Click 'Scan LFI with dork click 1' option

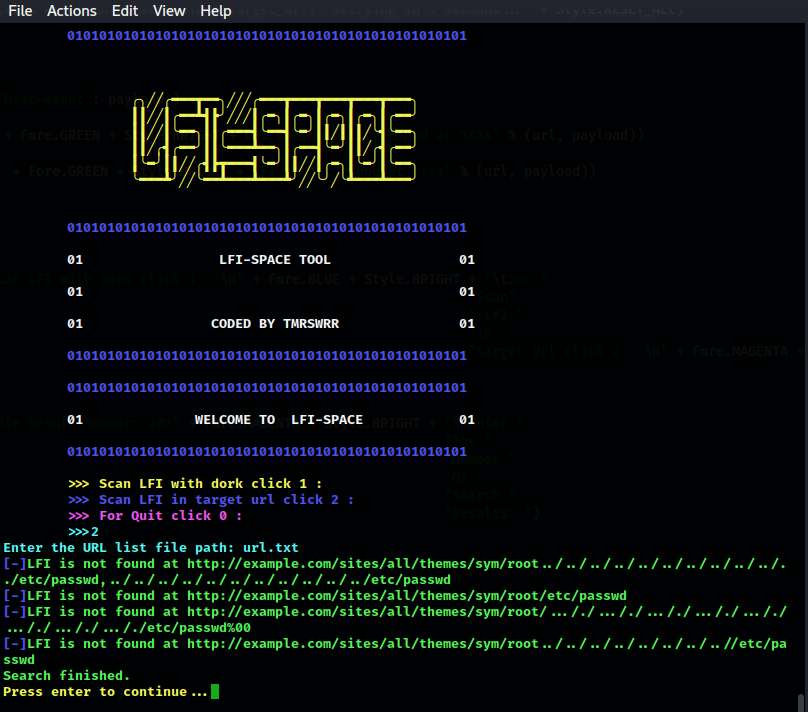pos(195,484)
